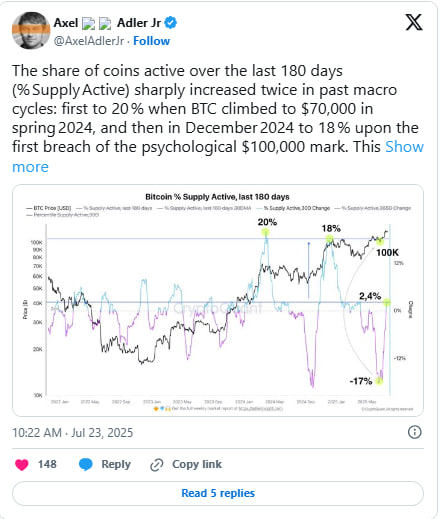Click the blue reply bubble icon
This screenshot has height=519, width=440.
(85, 464)
